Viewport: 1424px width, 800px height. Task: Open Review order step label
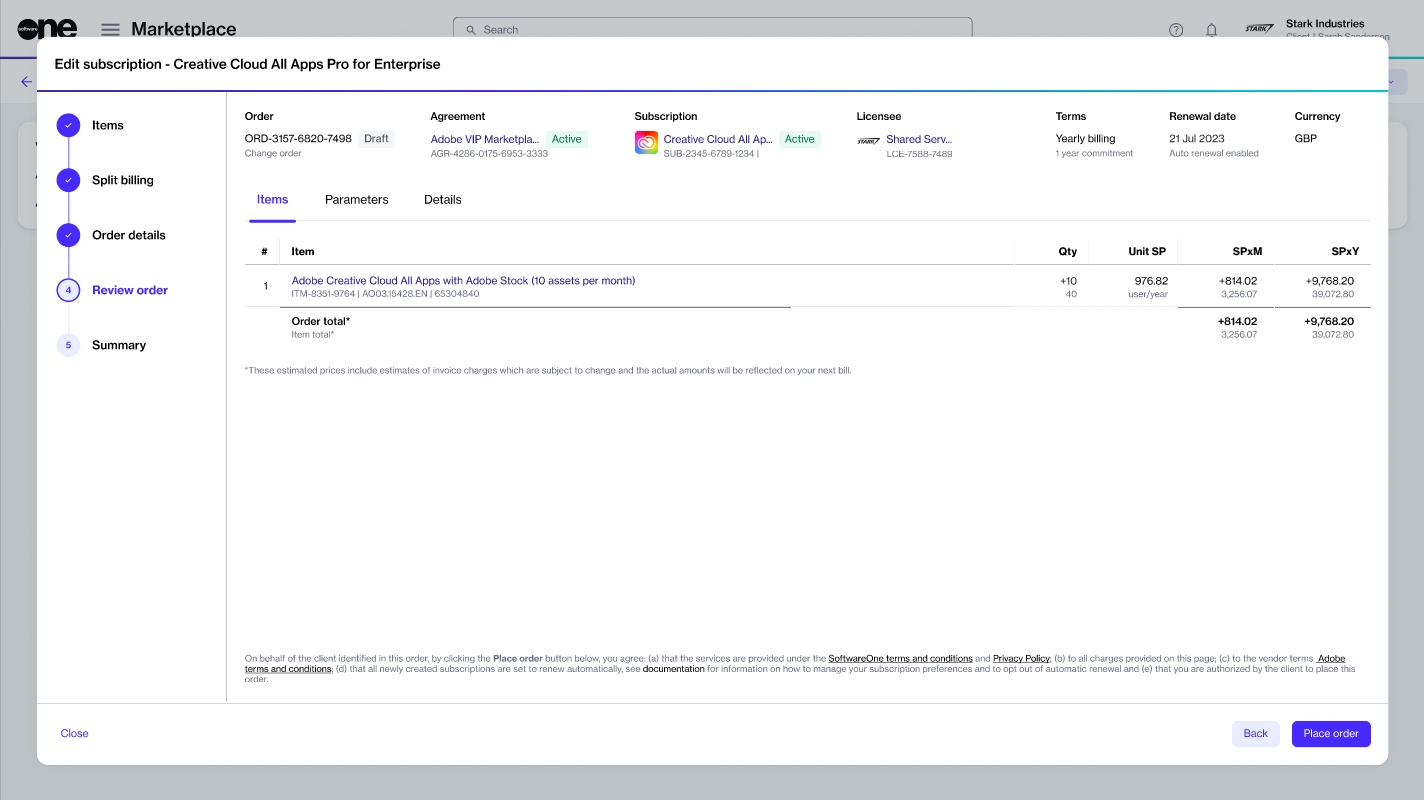point(130,290)
